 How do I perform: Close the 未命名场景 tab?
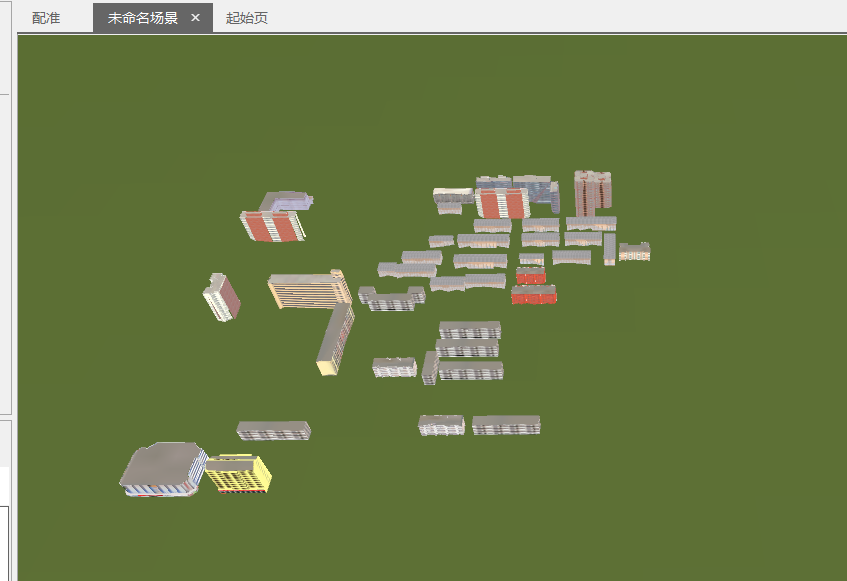(196, 18)
